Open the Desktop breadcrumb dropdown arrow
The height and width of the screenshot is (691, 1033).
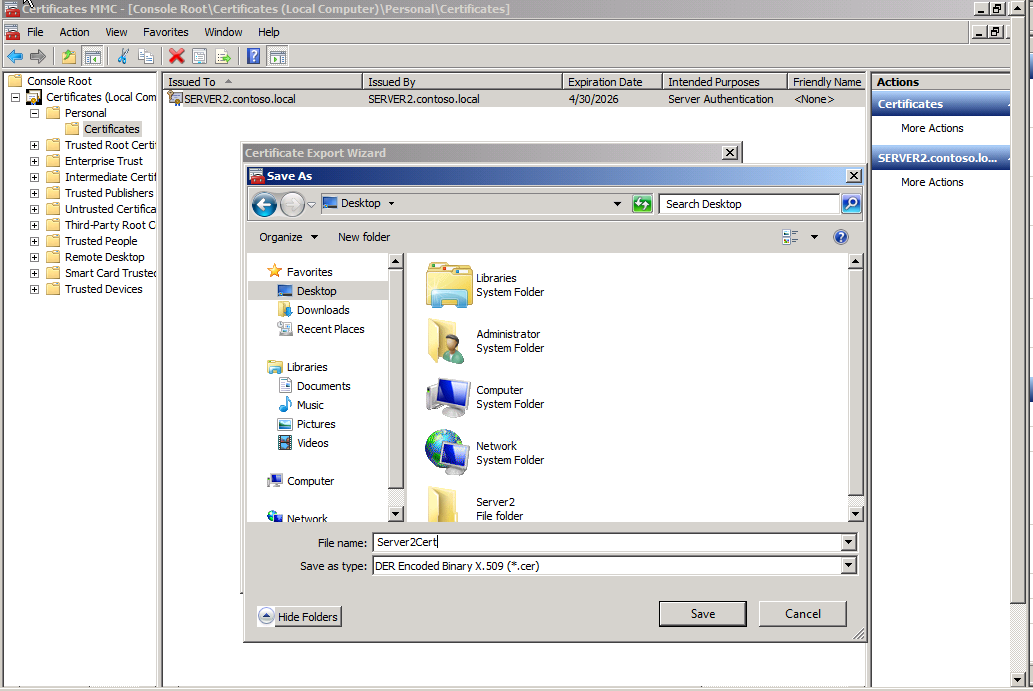tap(391, 204)
